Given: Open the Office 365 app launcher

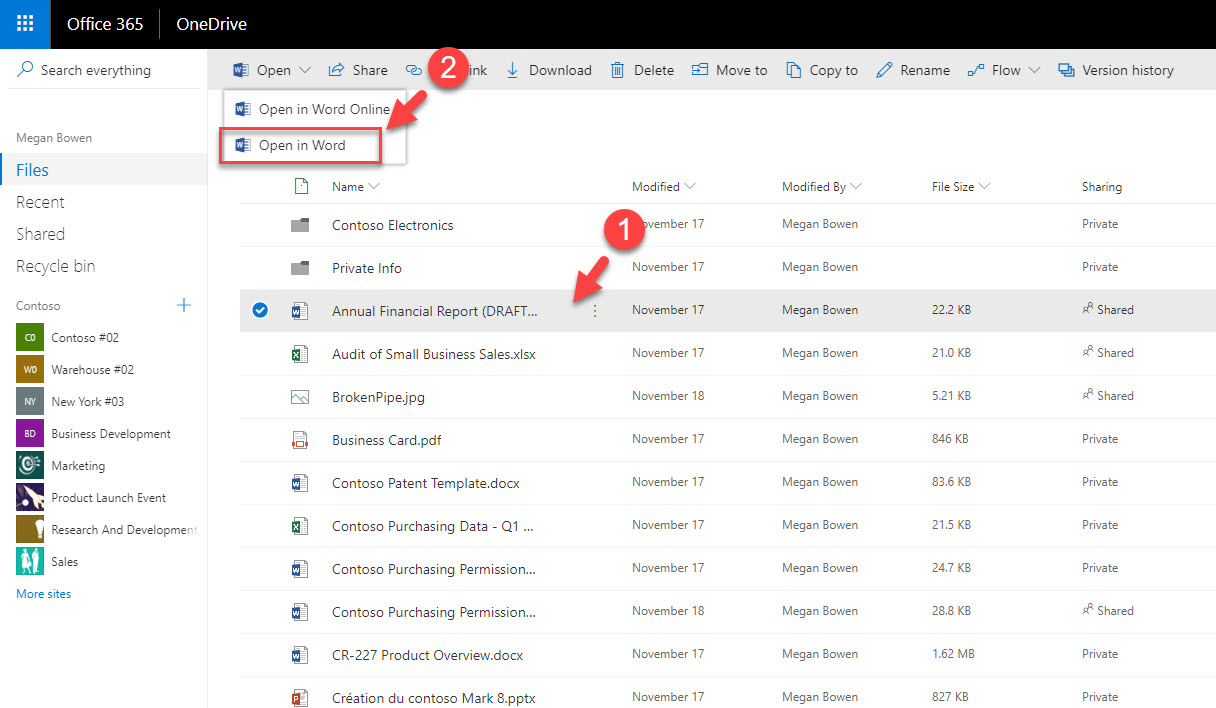Looking at the screenshot, I should [25, 24].
